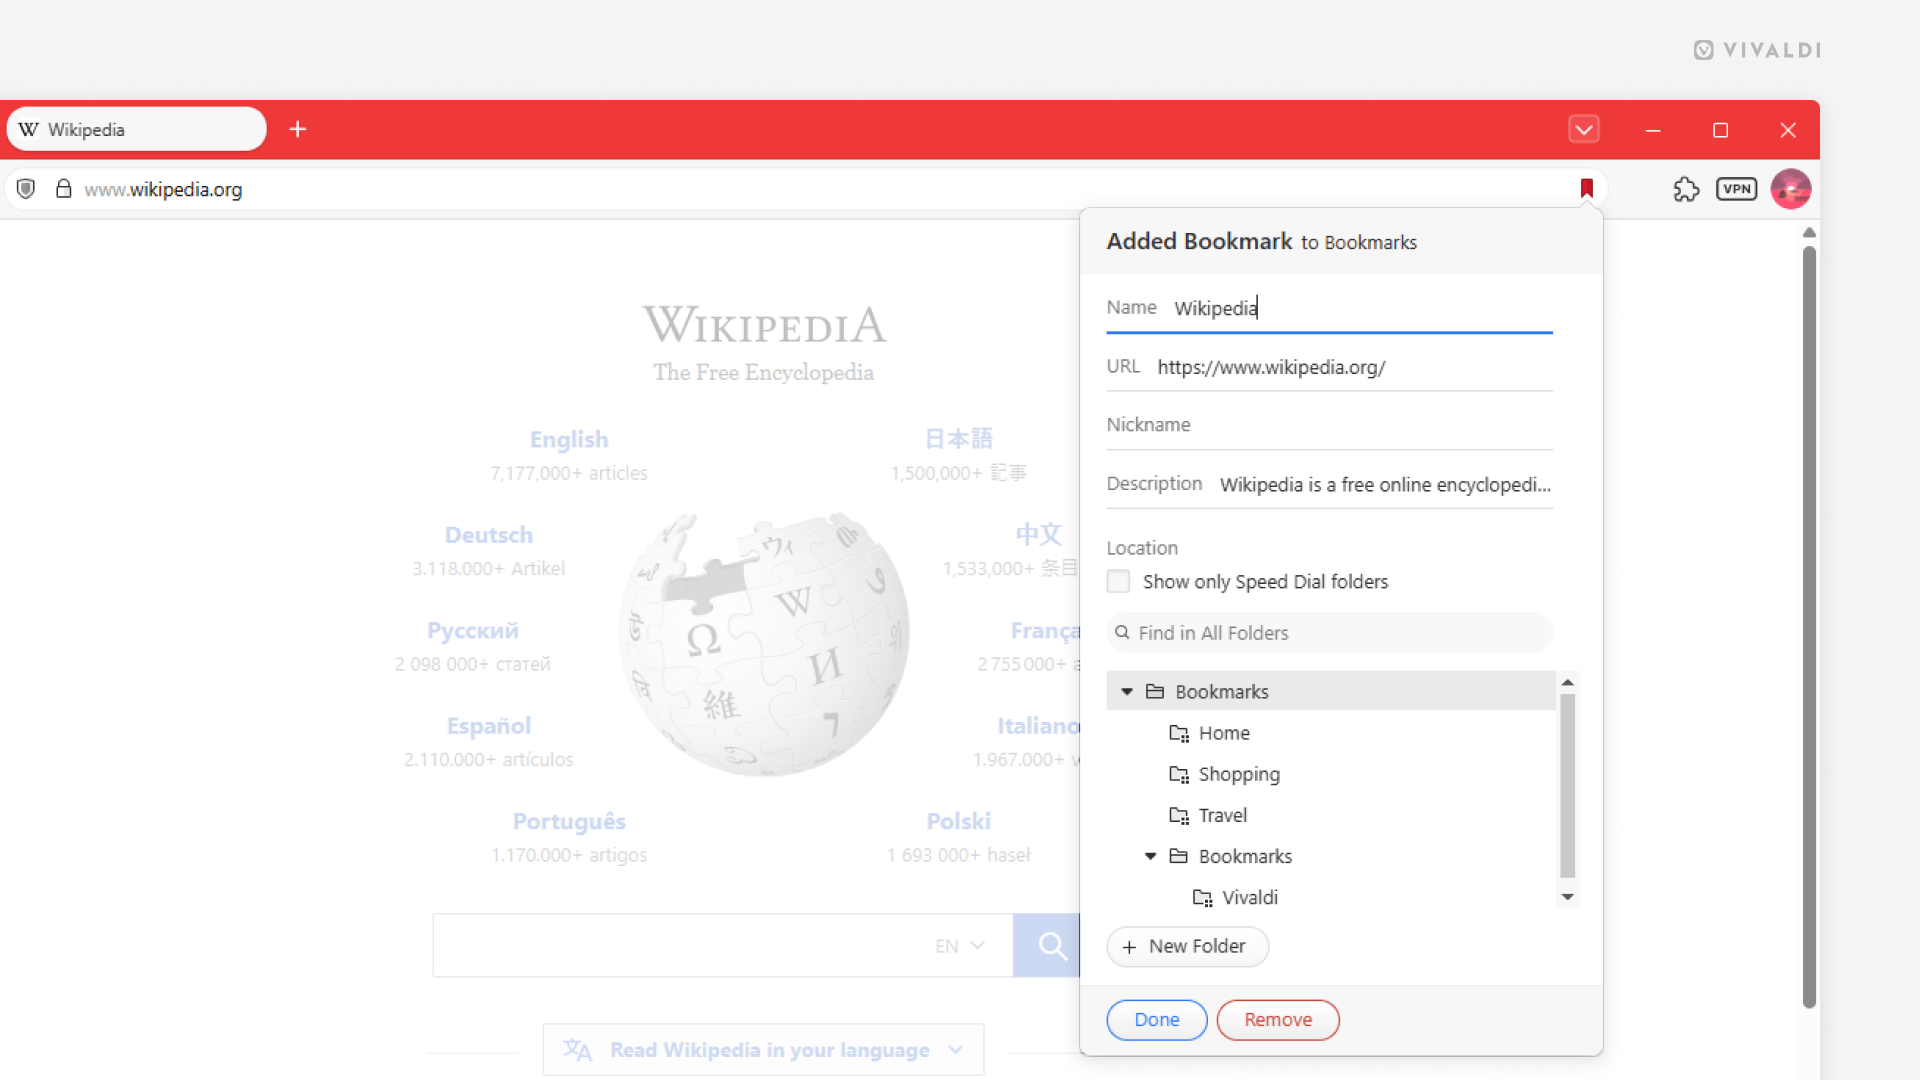Open the user profile avatar
Viewport: 1920px width, 1080px height.
1790,189
